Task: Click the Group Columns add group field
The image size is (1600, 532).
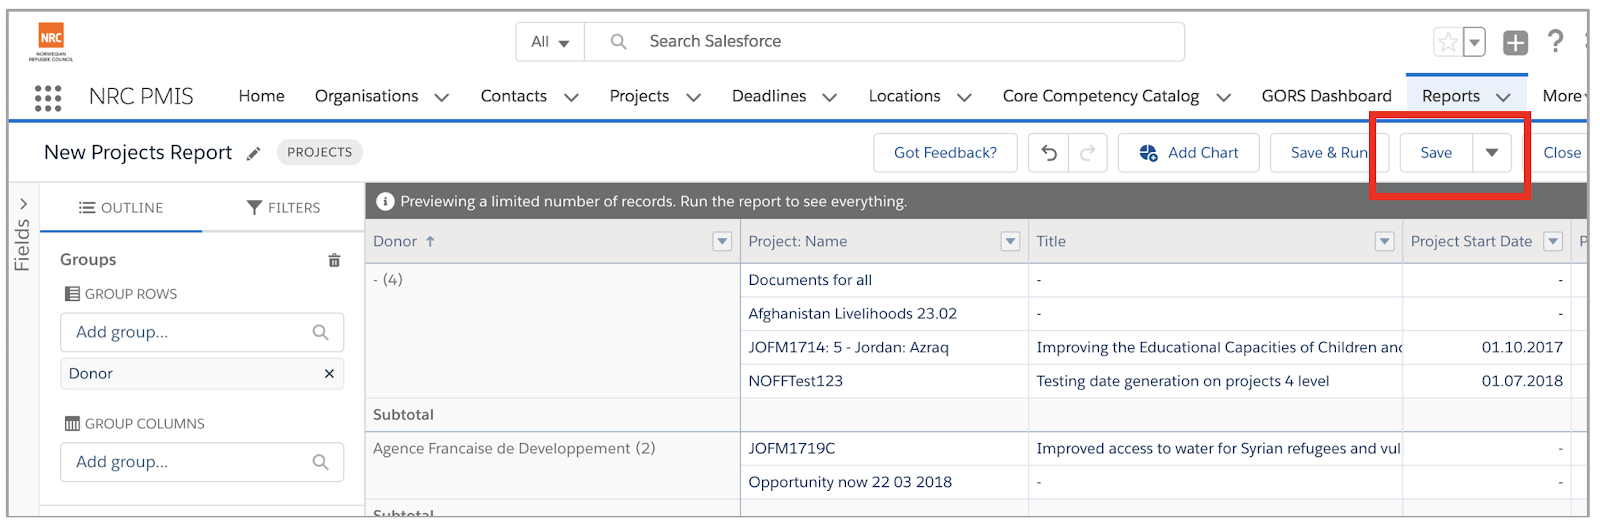Action: pos(202,462)
